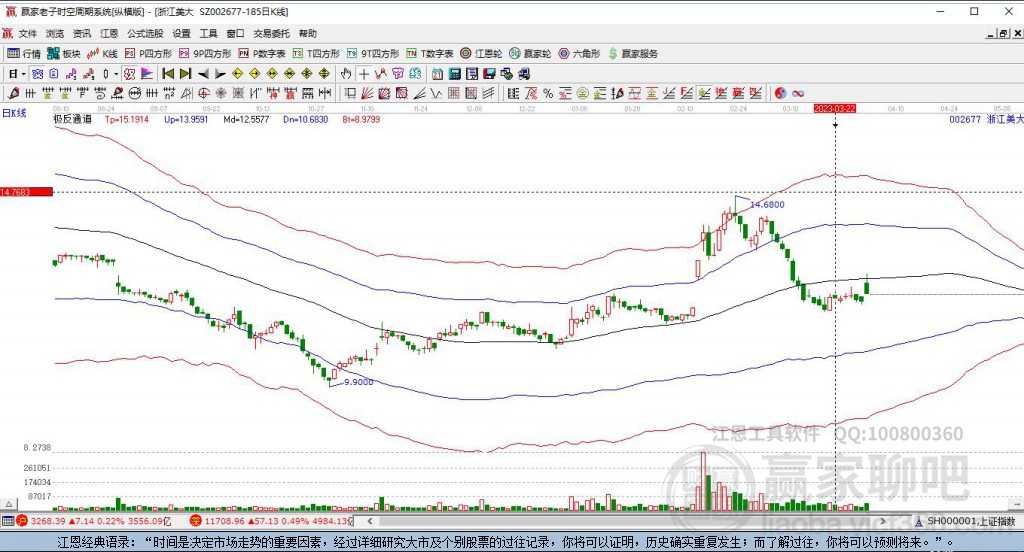Click Shanghai index 3268.39 status entry

93,521
